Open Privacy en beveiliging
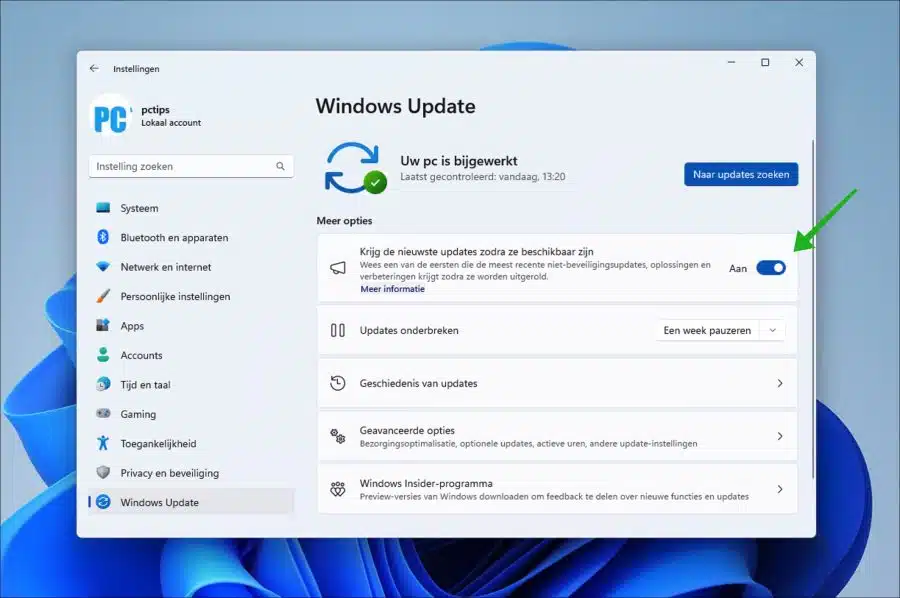This screenshot has width=900, height=598. [x=191, y=472]
